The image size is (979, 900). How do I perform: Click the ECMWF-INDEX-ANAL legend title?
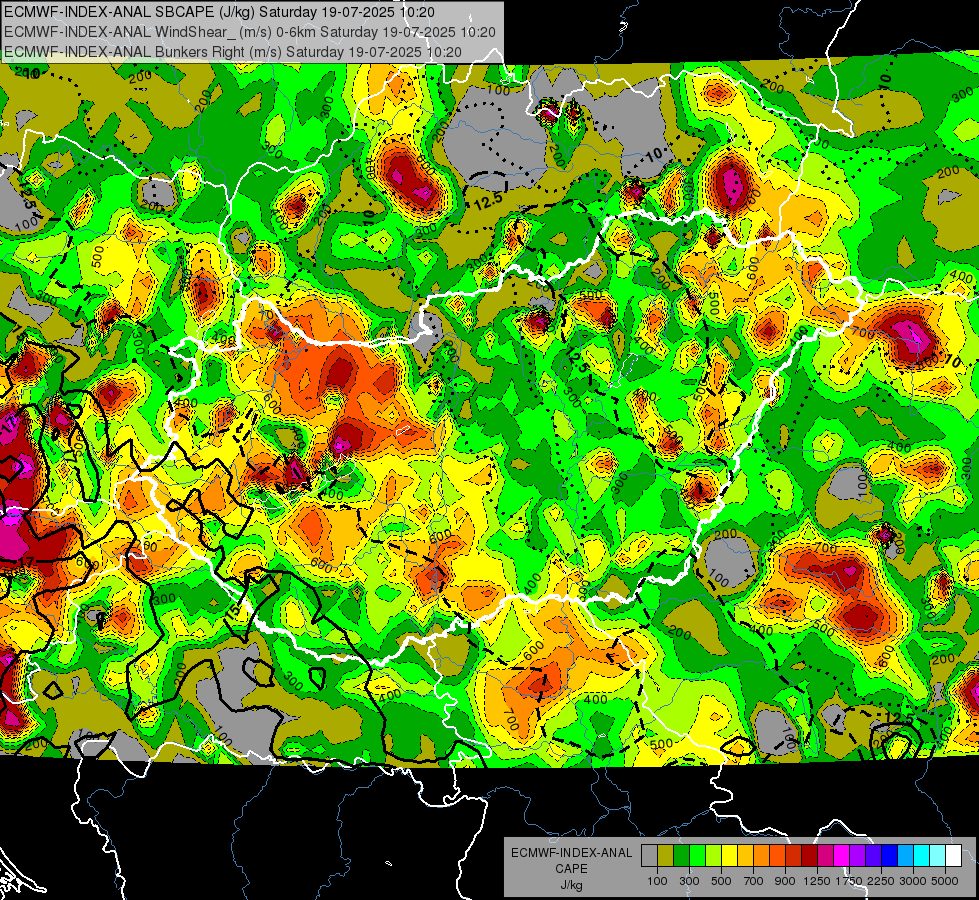coord(572,853)
